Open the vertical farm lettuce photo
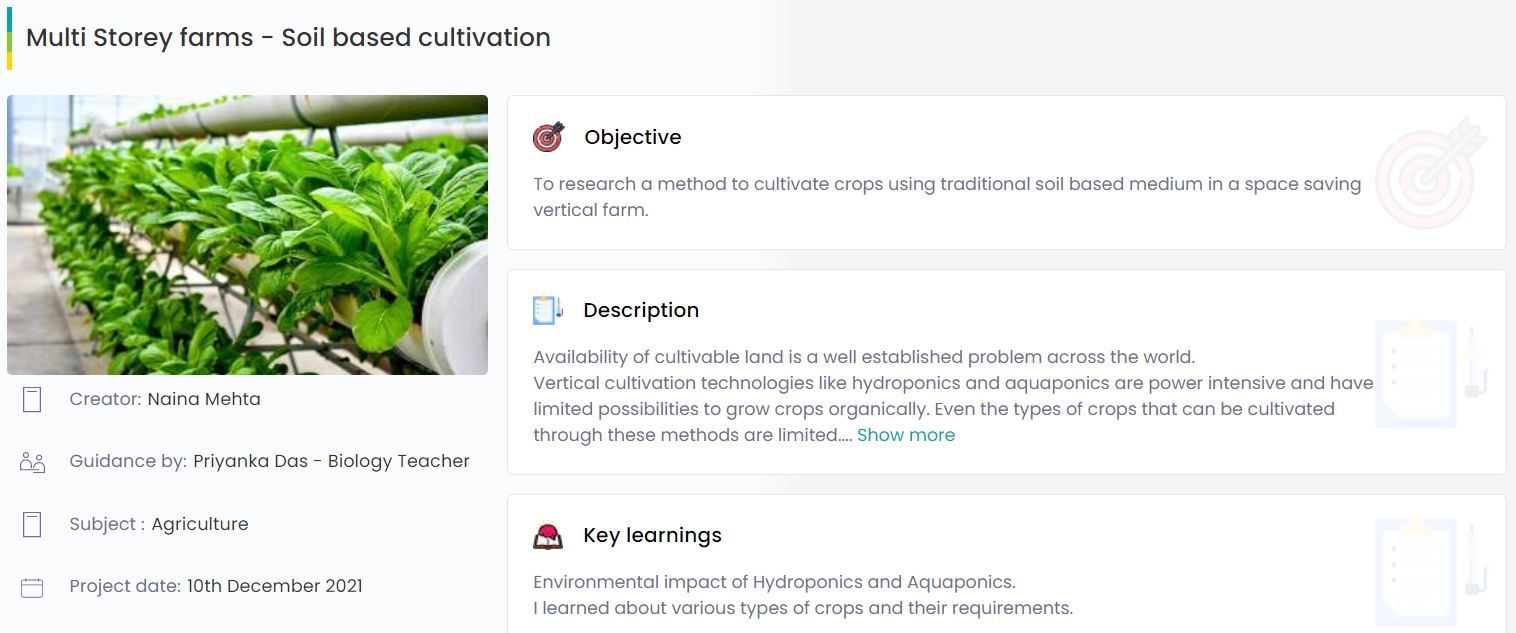Image resolution: width=1516 pixels, height=633 pixels. point(247,235)
